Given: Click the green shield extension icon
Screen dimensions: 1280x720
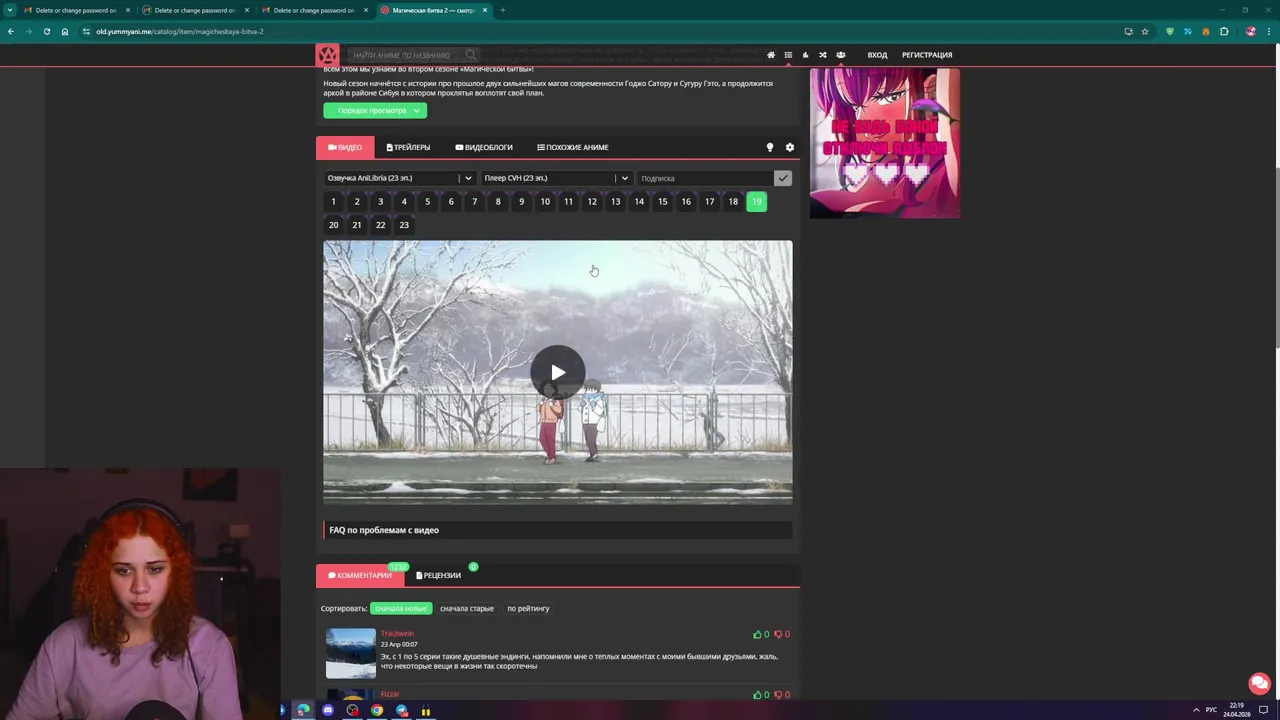Looking at the screenshot, I should (1169, 31).
